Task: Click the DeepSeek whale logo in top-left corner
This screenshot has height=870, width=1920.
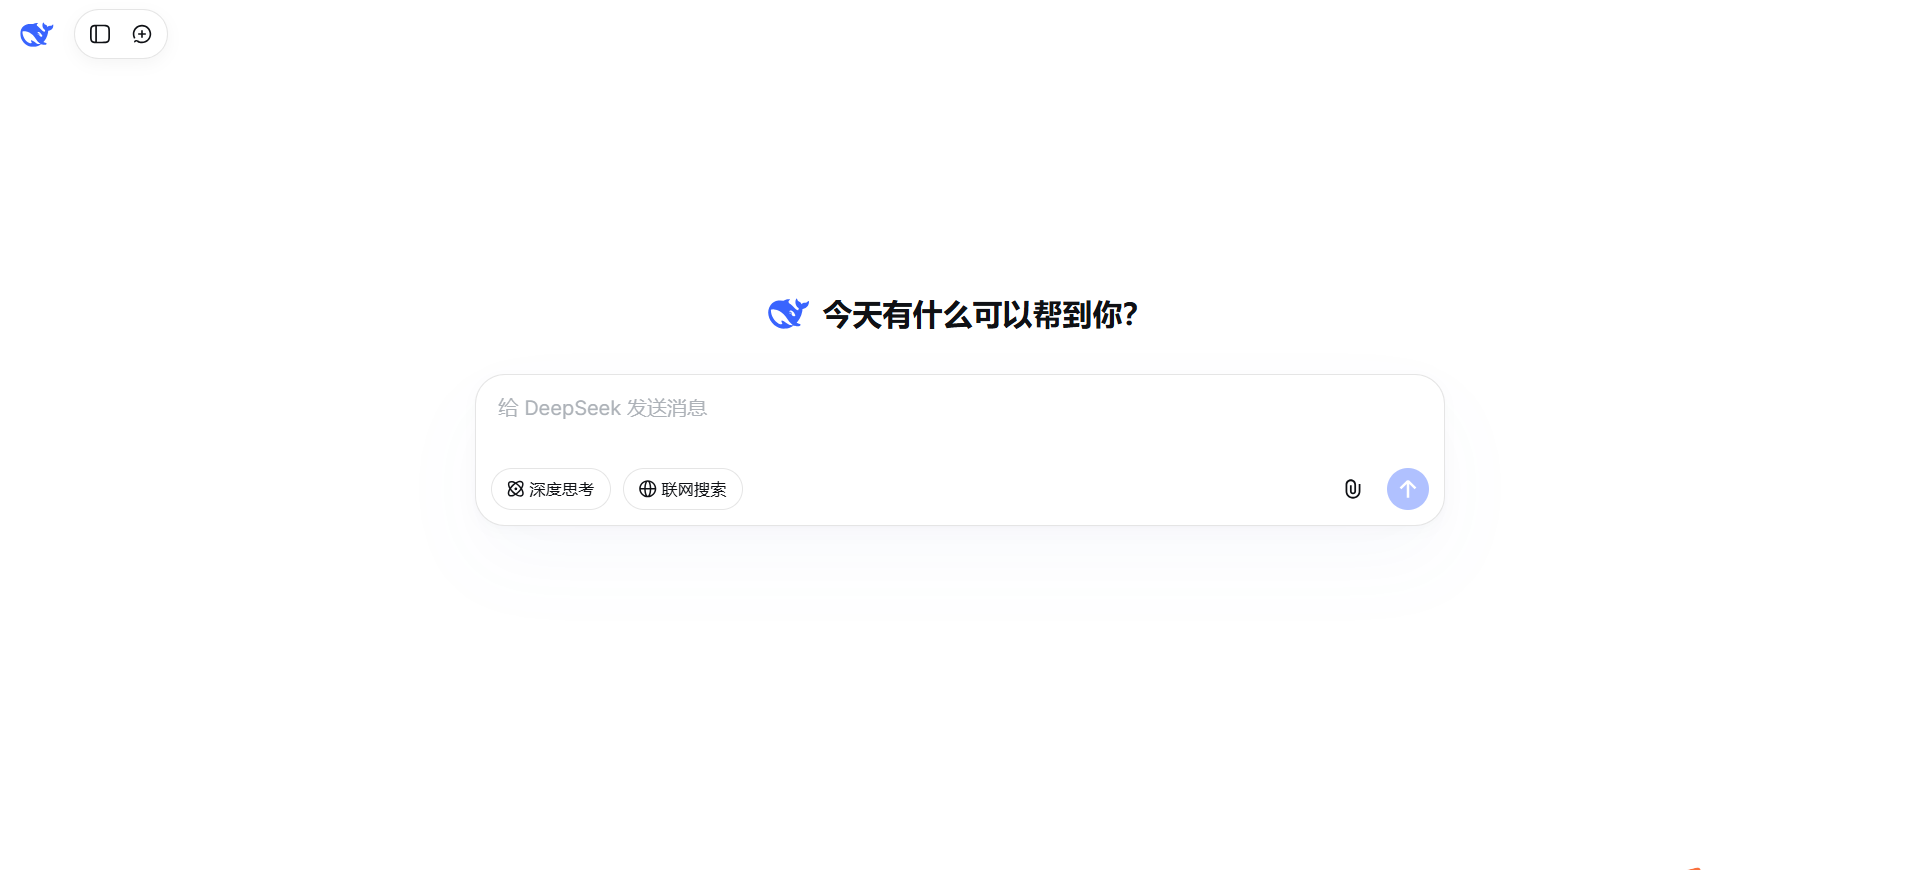Action: point(37,34)
